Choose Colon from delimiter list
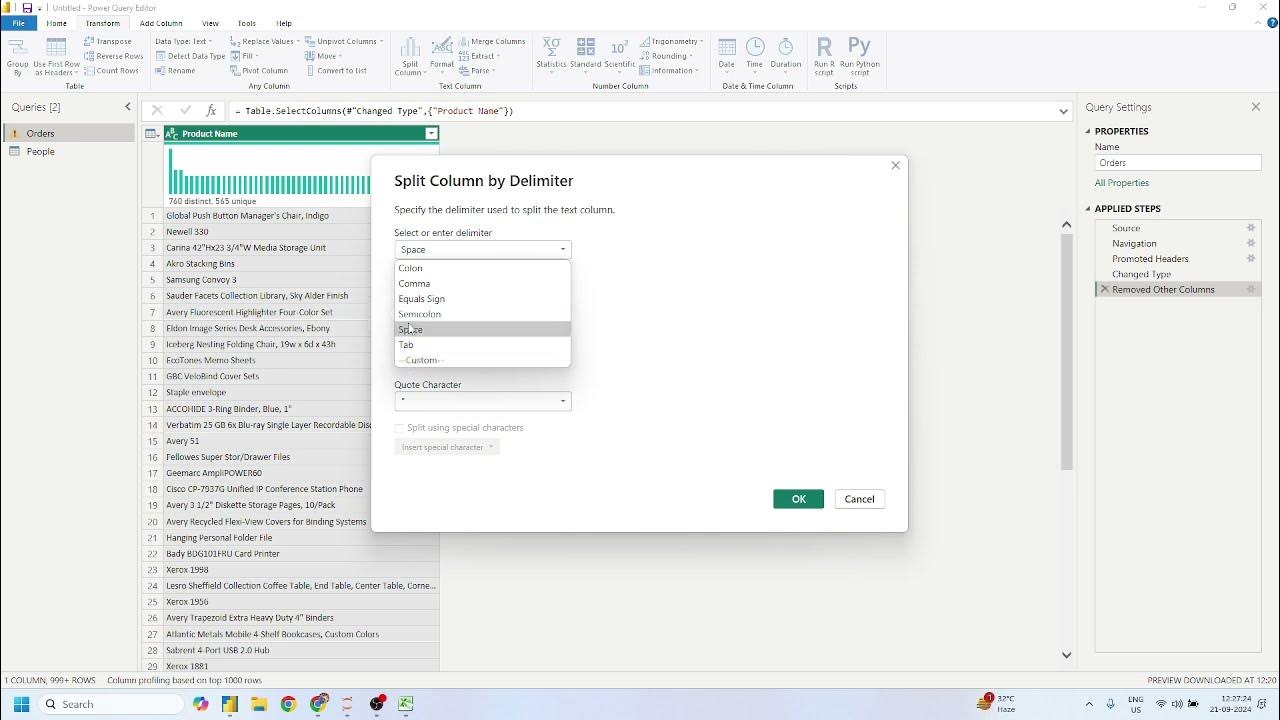The height and width of the screenshot is (720, 1280). (483, 268)
